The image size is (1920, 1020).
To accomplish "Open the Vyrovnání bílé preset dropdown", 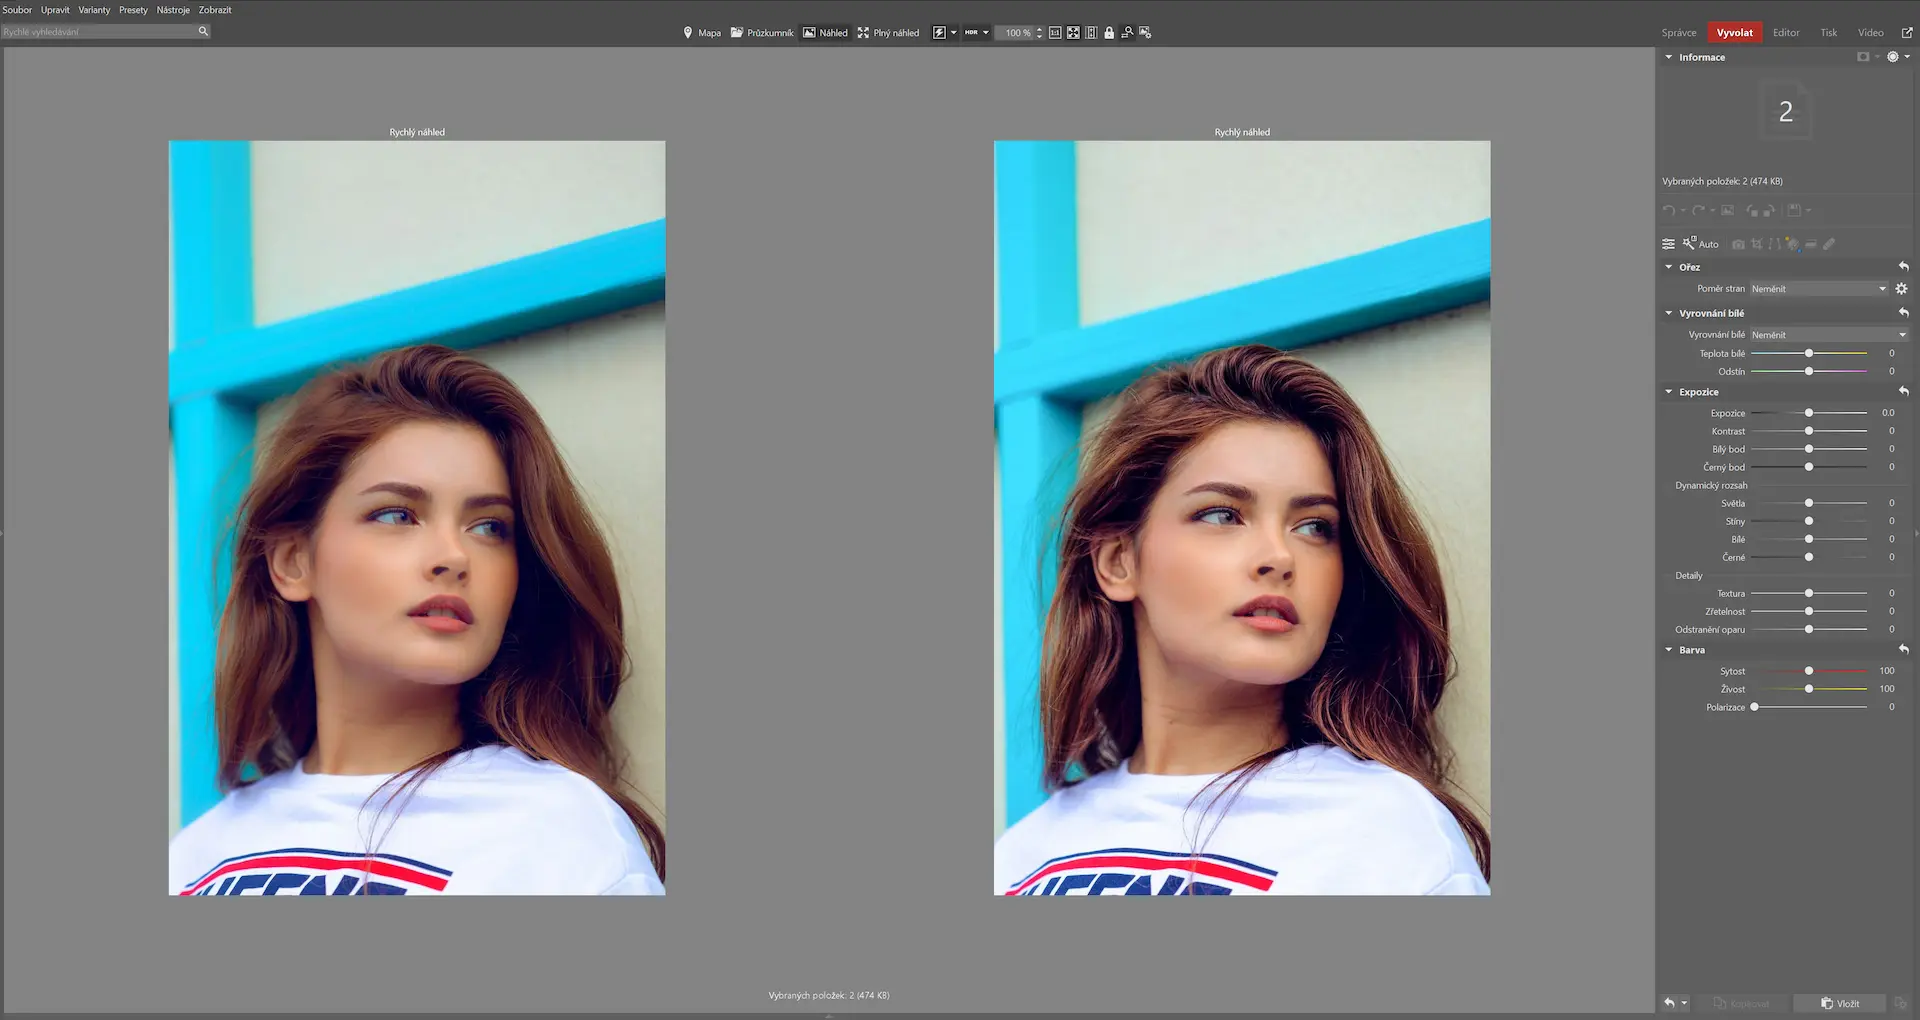I will point(1828,335).
